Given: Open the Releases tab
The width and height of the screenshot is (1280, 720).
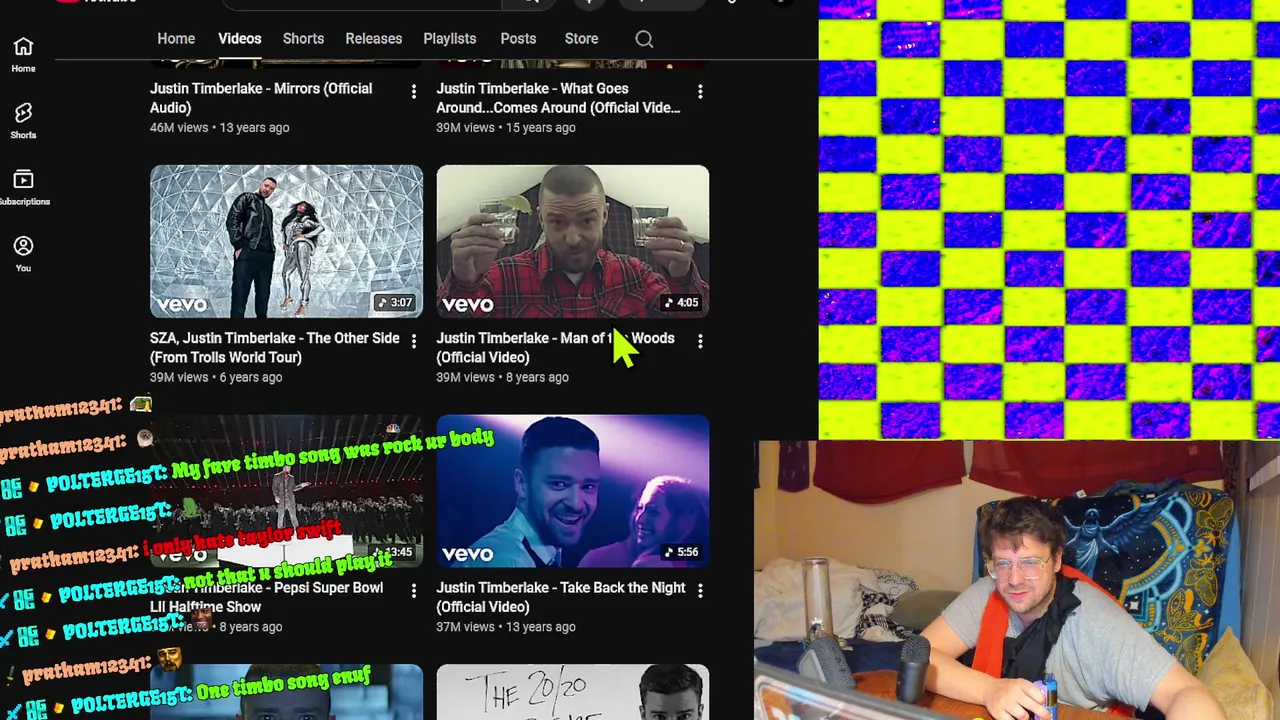Looking at the screenshot, I should click(374, 39).
